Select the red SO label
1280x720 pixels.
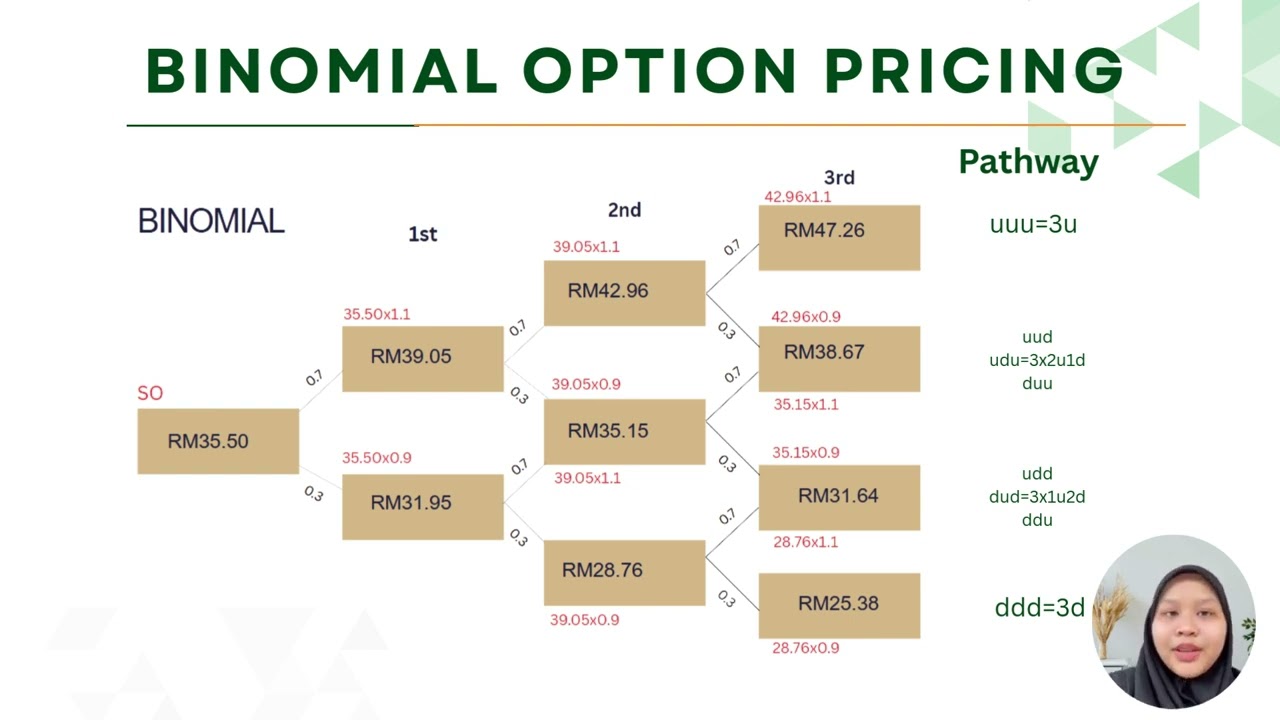coord(150,393)
